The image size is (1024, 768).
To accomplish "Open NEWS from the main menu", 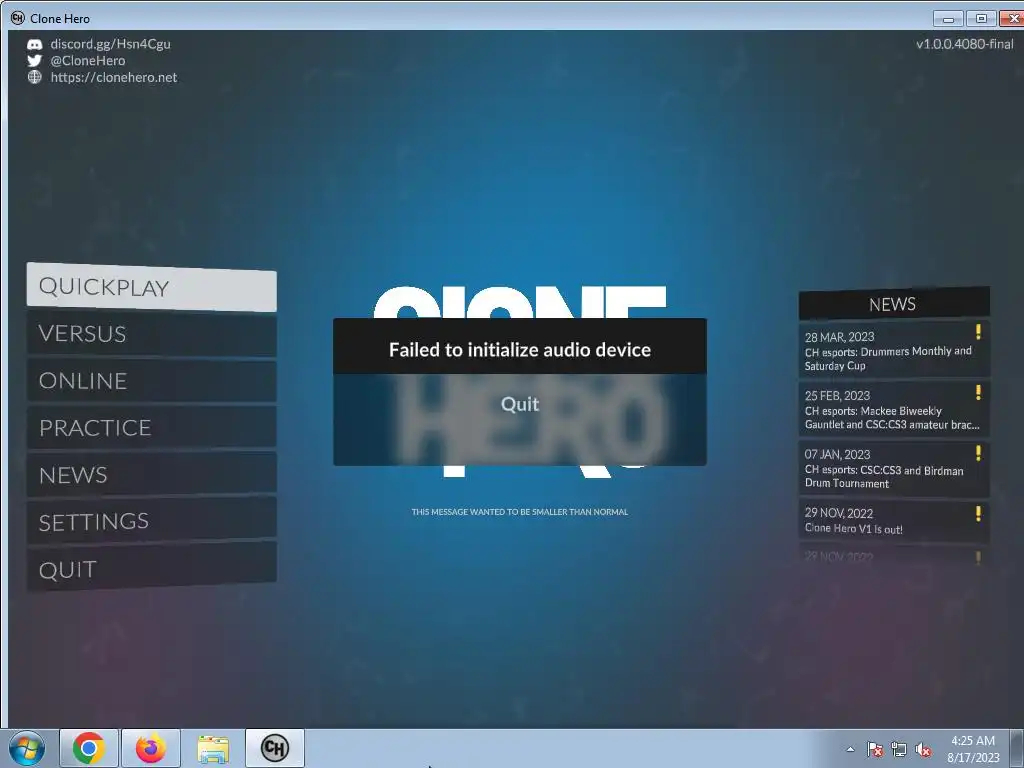I will tap(152, 475).
